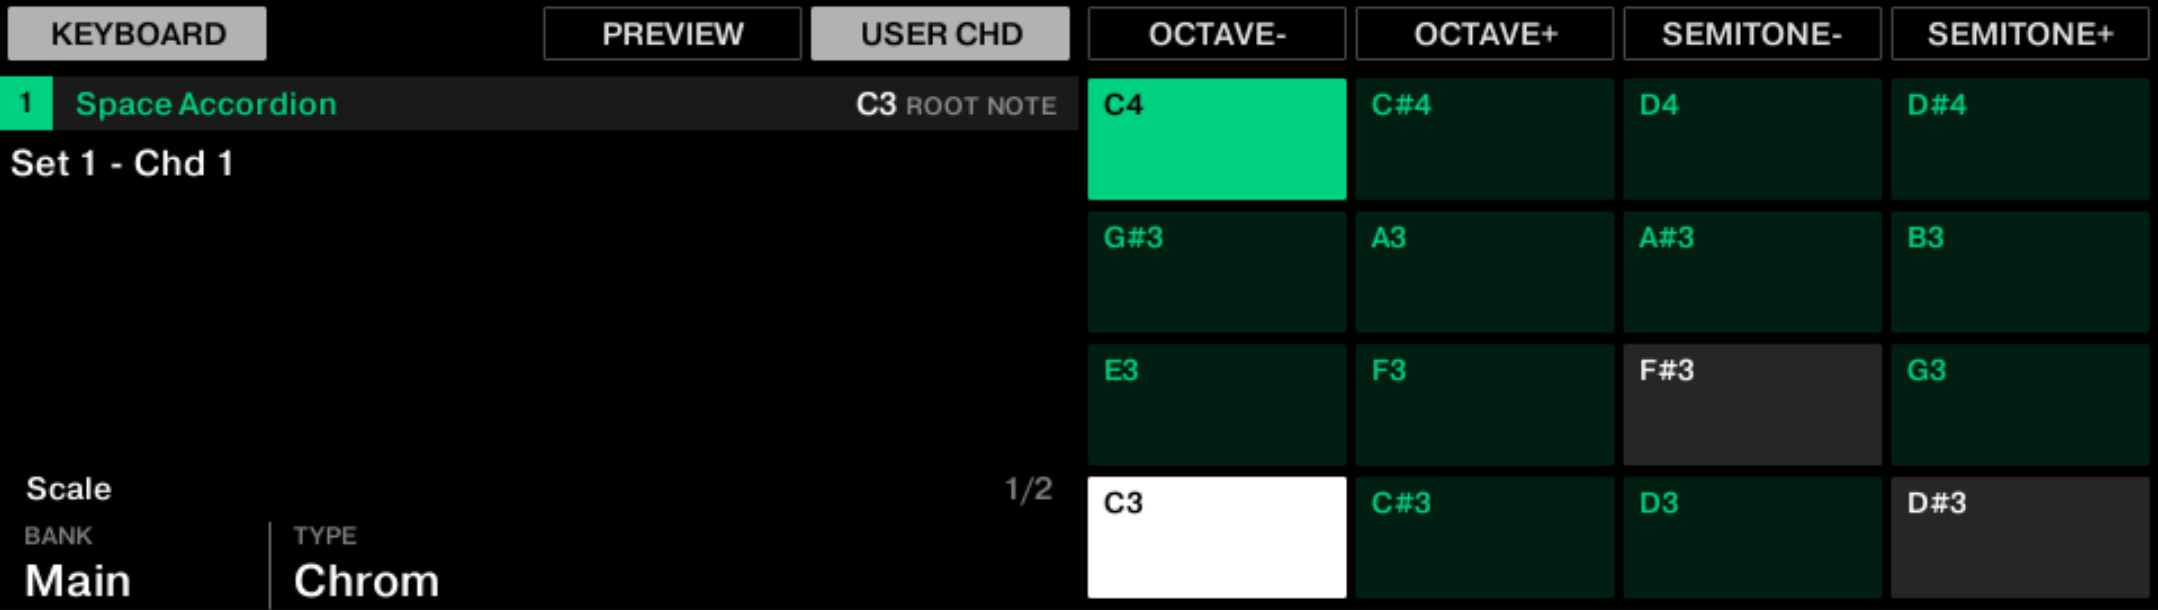
Task: Click the 1/2 Scale page indicator
Action: 1028,489
